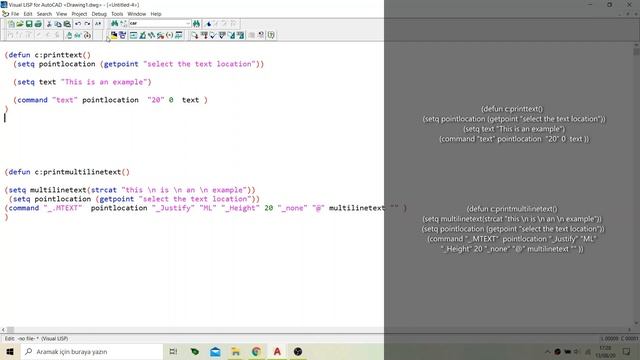Image resolution: width=640 pixels, height=360 pixels.
Task: Click the Open File toolbar icon
Action: point(20,24)
